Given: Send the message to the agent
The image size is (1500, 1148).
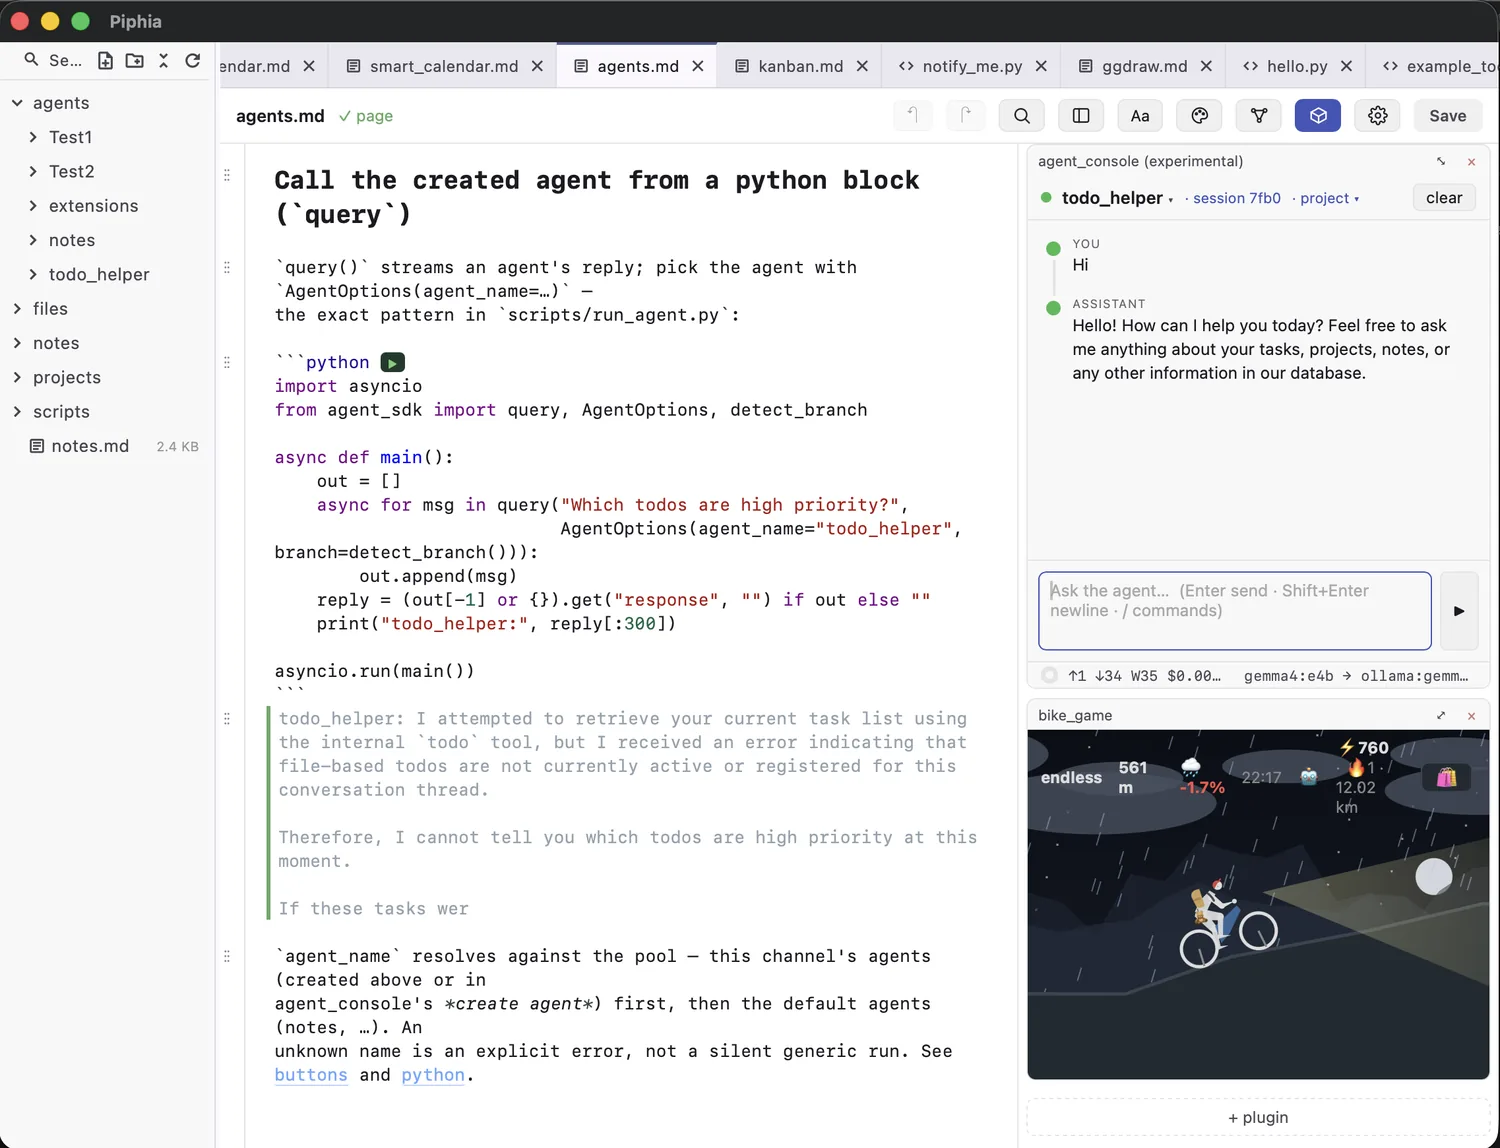Looking at the screenshot, I should coord(1459,611).
